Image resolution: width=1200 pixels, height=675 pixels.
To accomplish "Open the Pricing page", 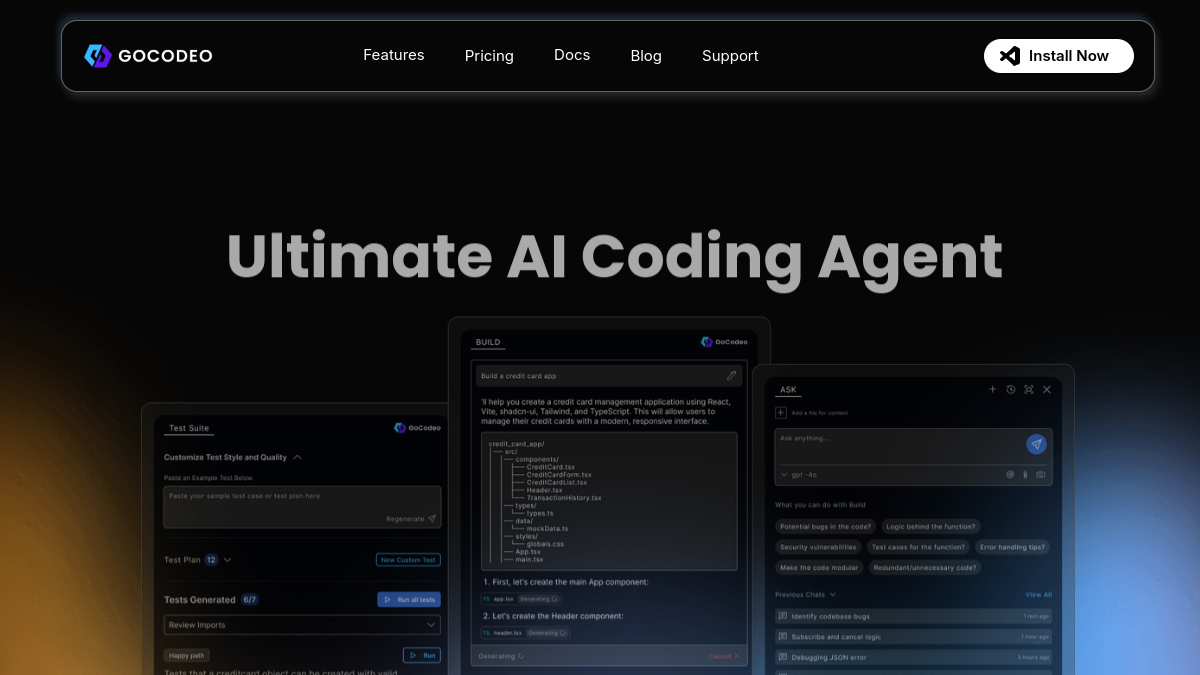I will tap(489, 56).
